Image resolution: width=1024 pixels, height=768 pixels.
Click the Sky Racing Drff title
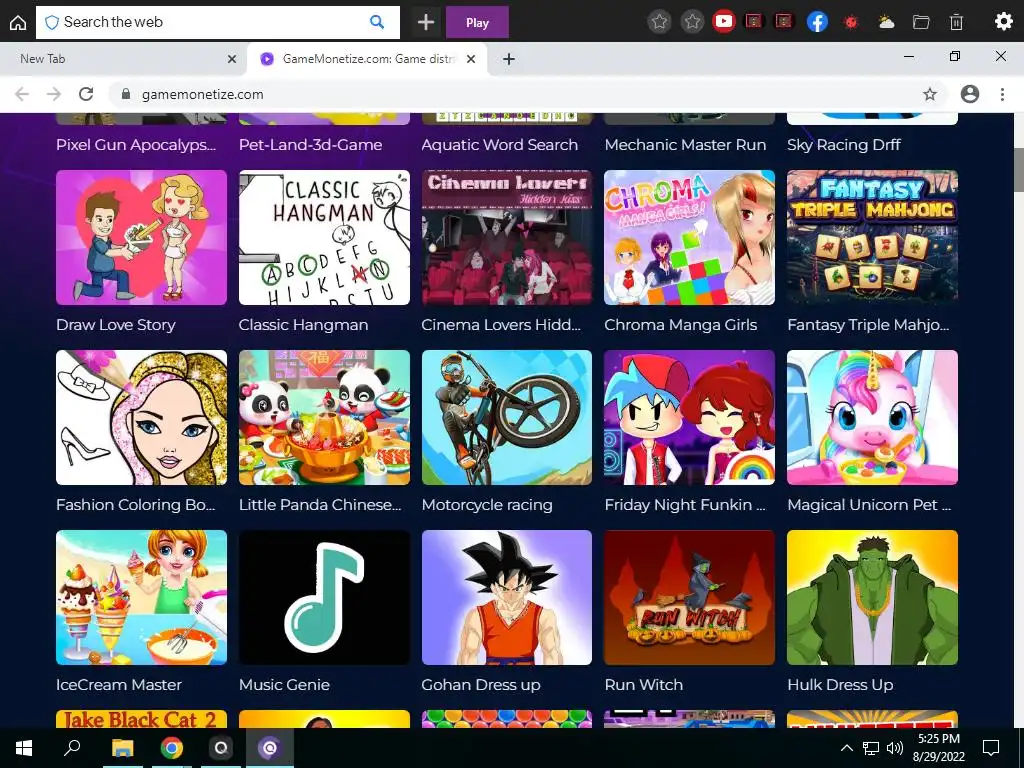(x=844, y=145)
